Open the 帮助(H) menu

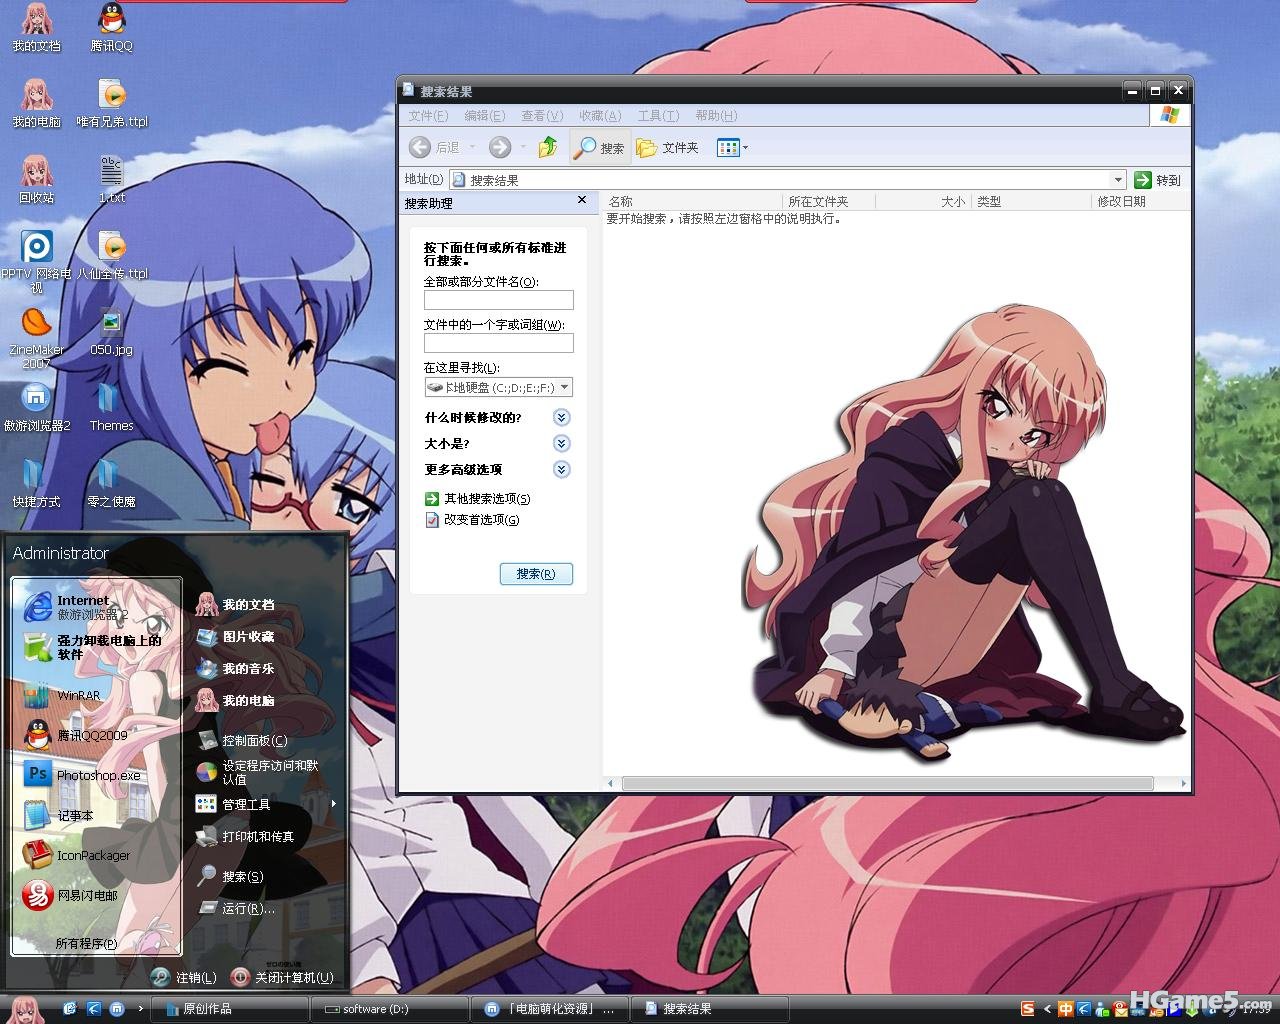[x=716, y=116]
